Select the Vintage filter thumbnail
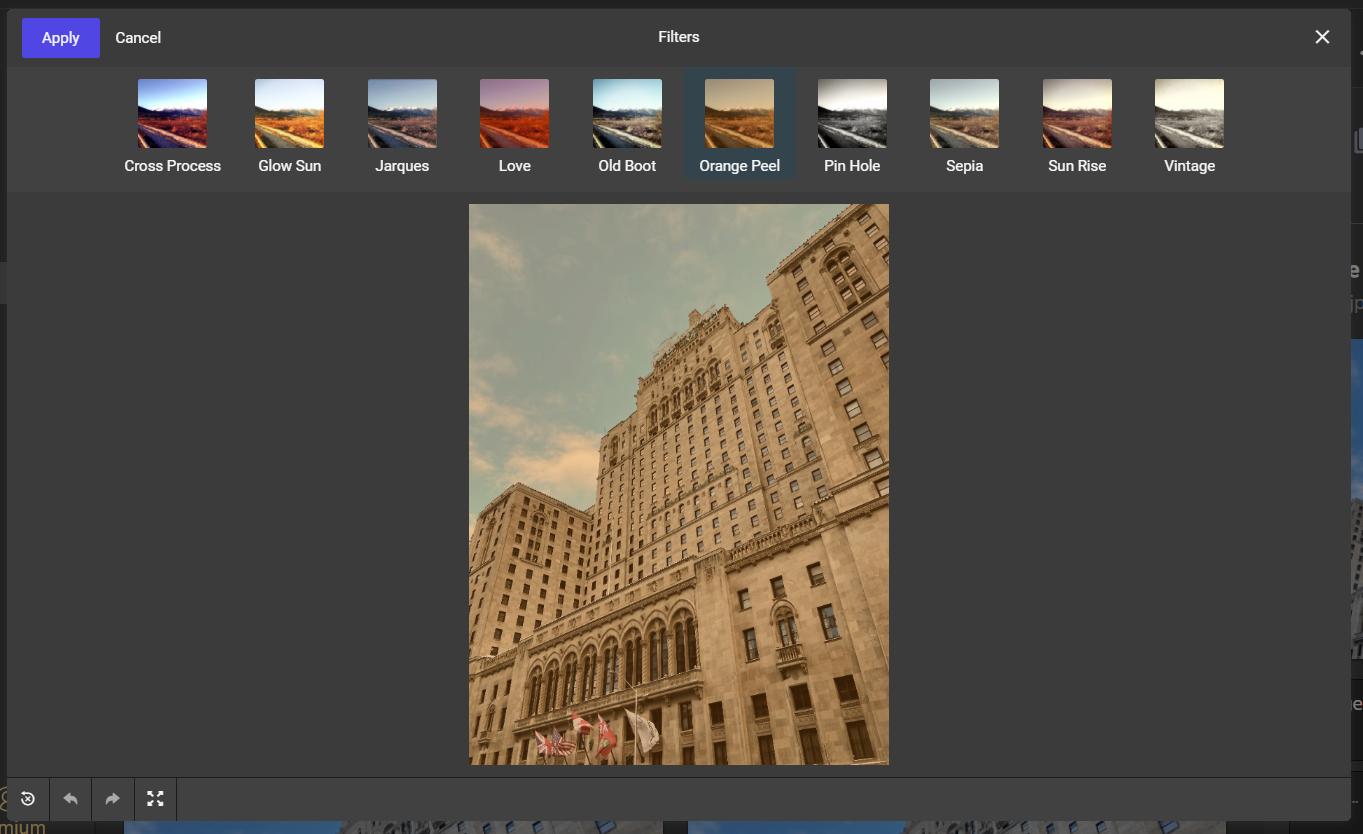Image resolution: width=1363 pixels, height=834 pixels. click(x=1189, y=114)
